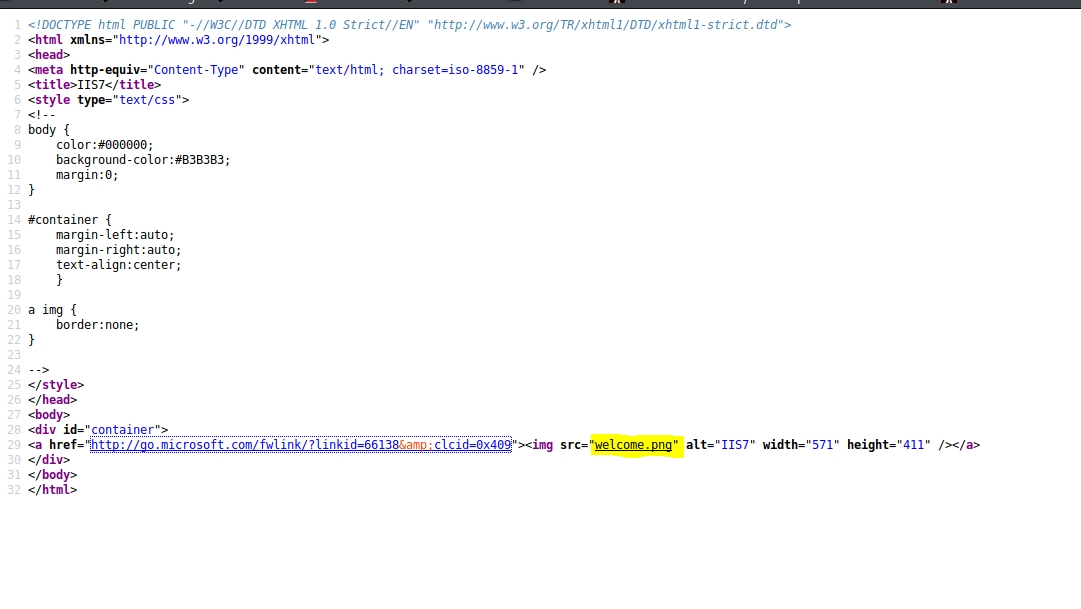This screenshot has height=609, width=1081.
Task: Click the alt "IIS7" attribute value
Action: [x=738, y=445]
